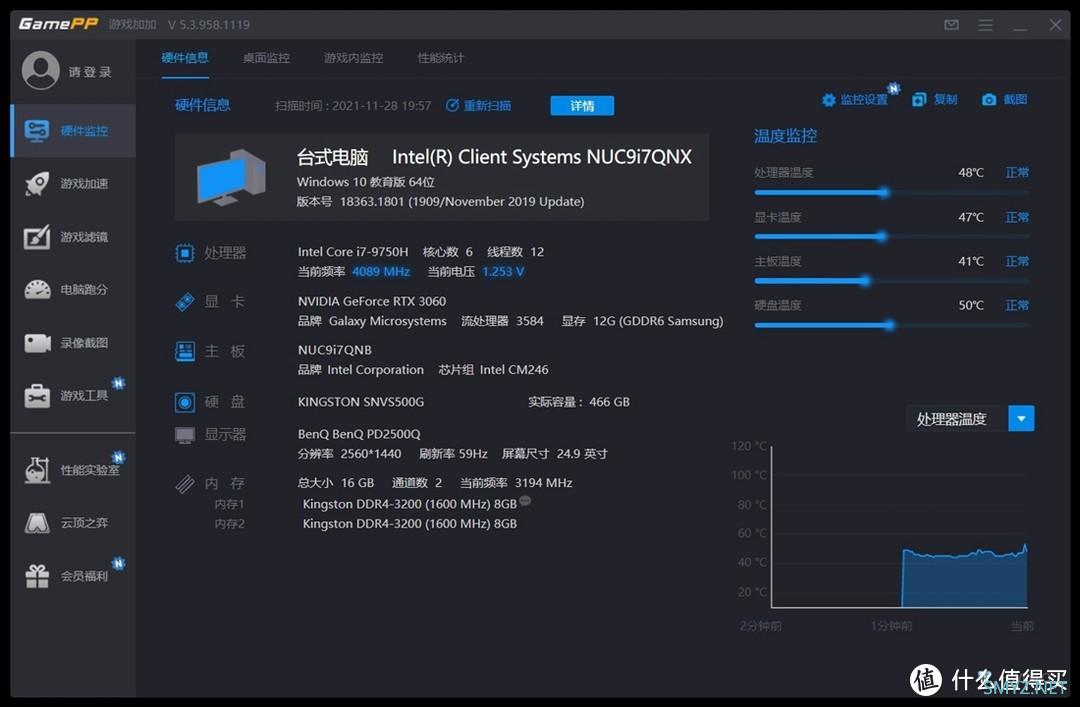Screen dimensions: 1080x707
Task: Click the 内存2 Kingston DDR4-3200 row
Action: click(409, 524)
